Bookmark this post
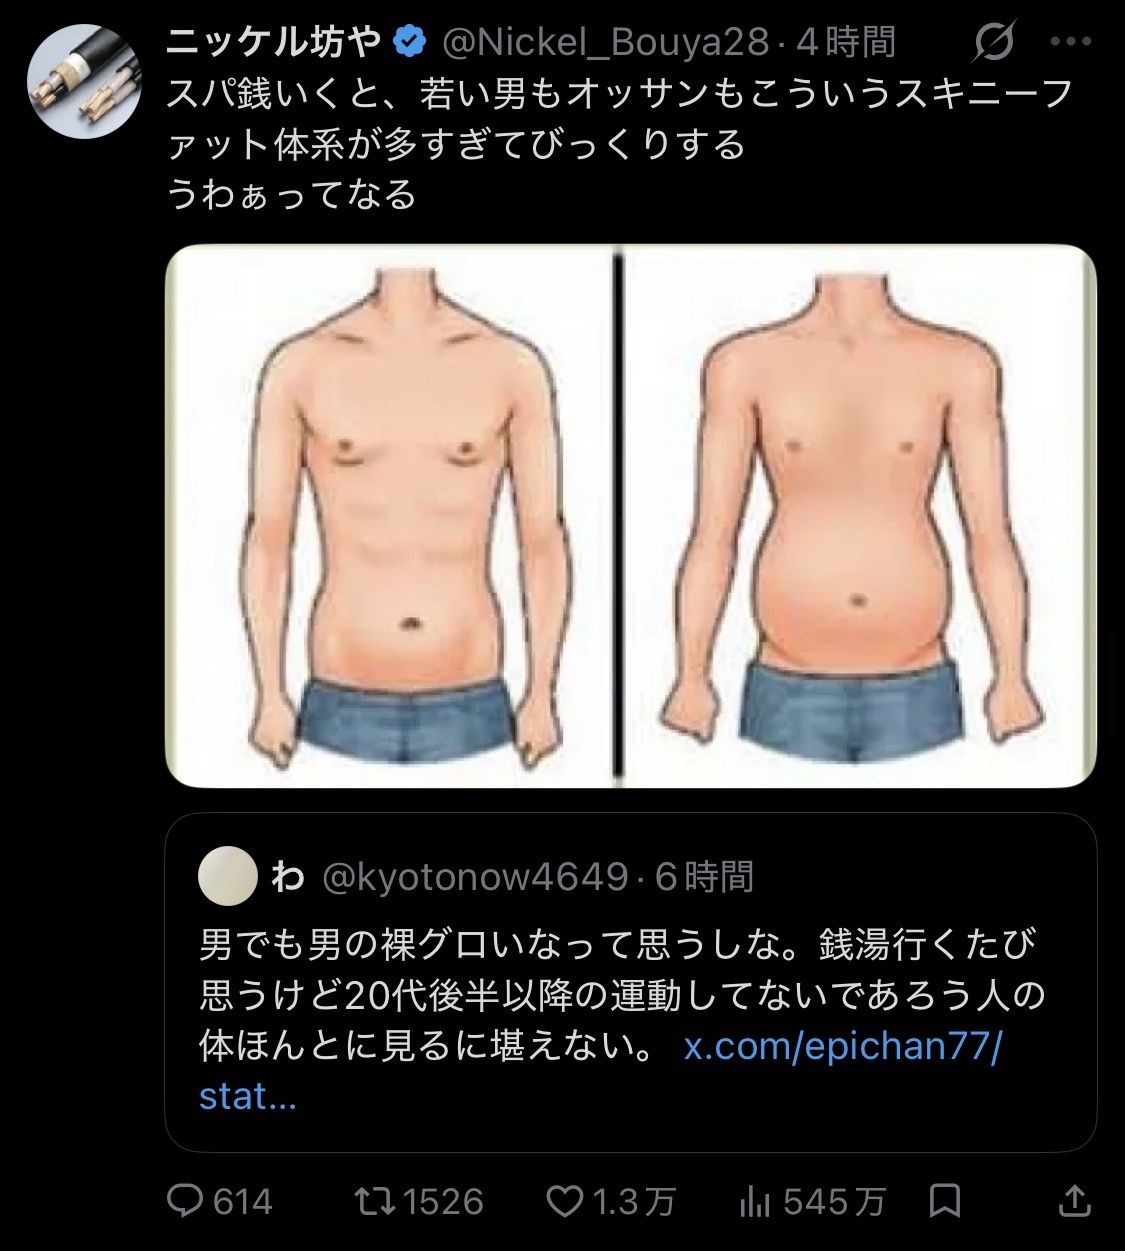 (945, 1200)
